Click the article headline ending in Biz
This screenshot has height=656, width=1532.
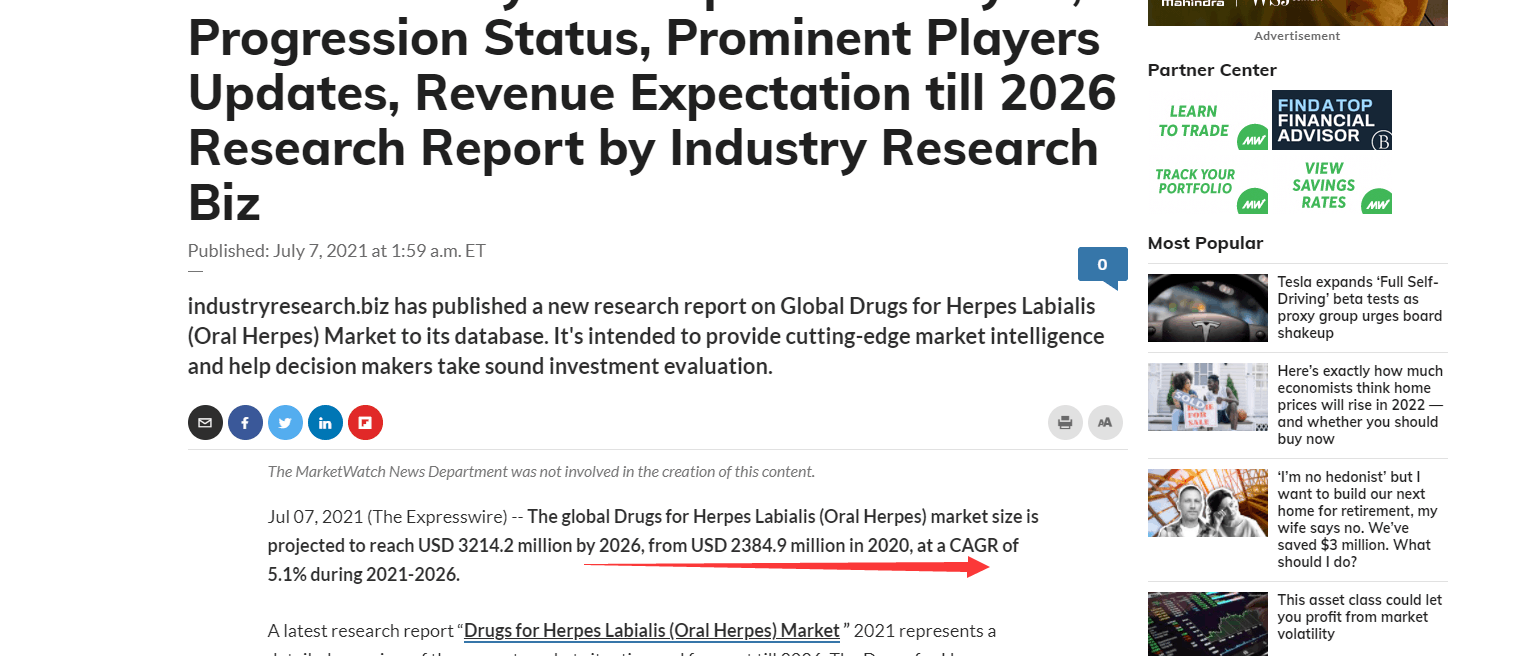pos(652,113)
